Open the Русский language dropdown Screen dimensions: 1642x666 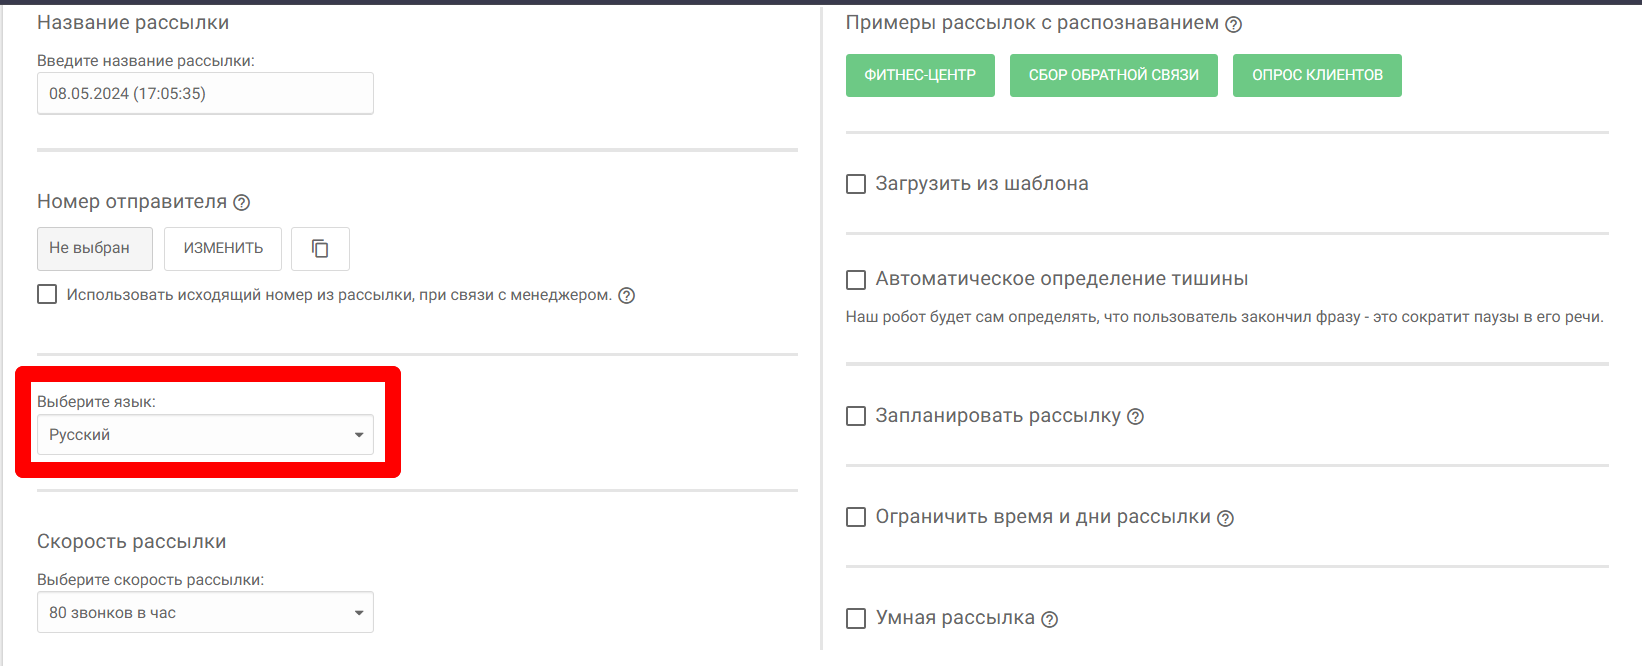point(205,435)
